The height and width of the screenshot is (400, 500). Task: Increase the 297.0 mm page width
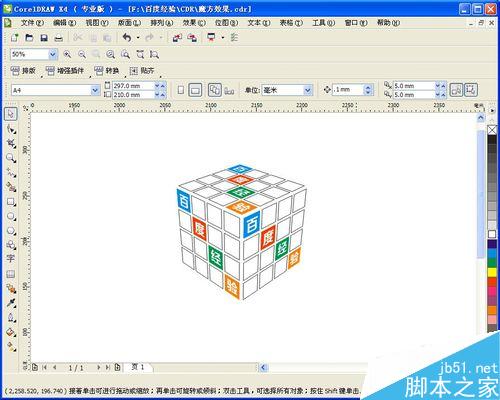163,86
